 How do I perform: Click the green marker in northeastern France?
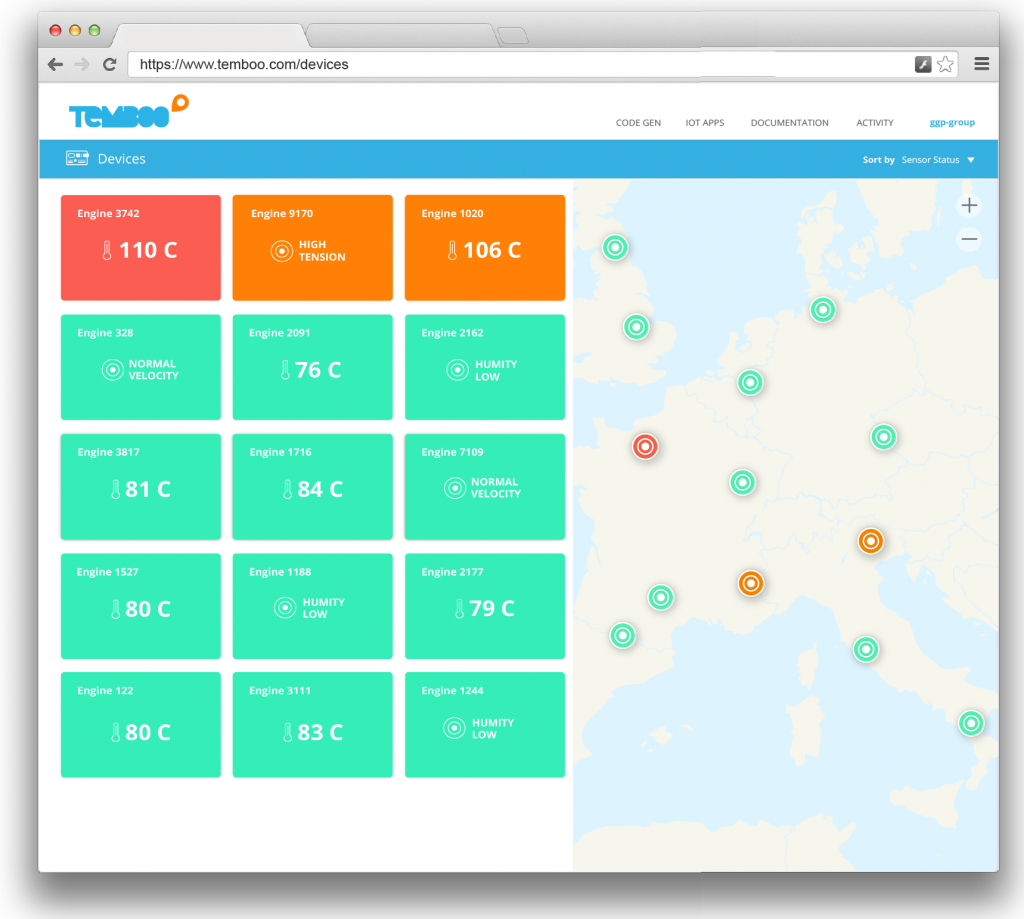click(x=743, y=483)
